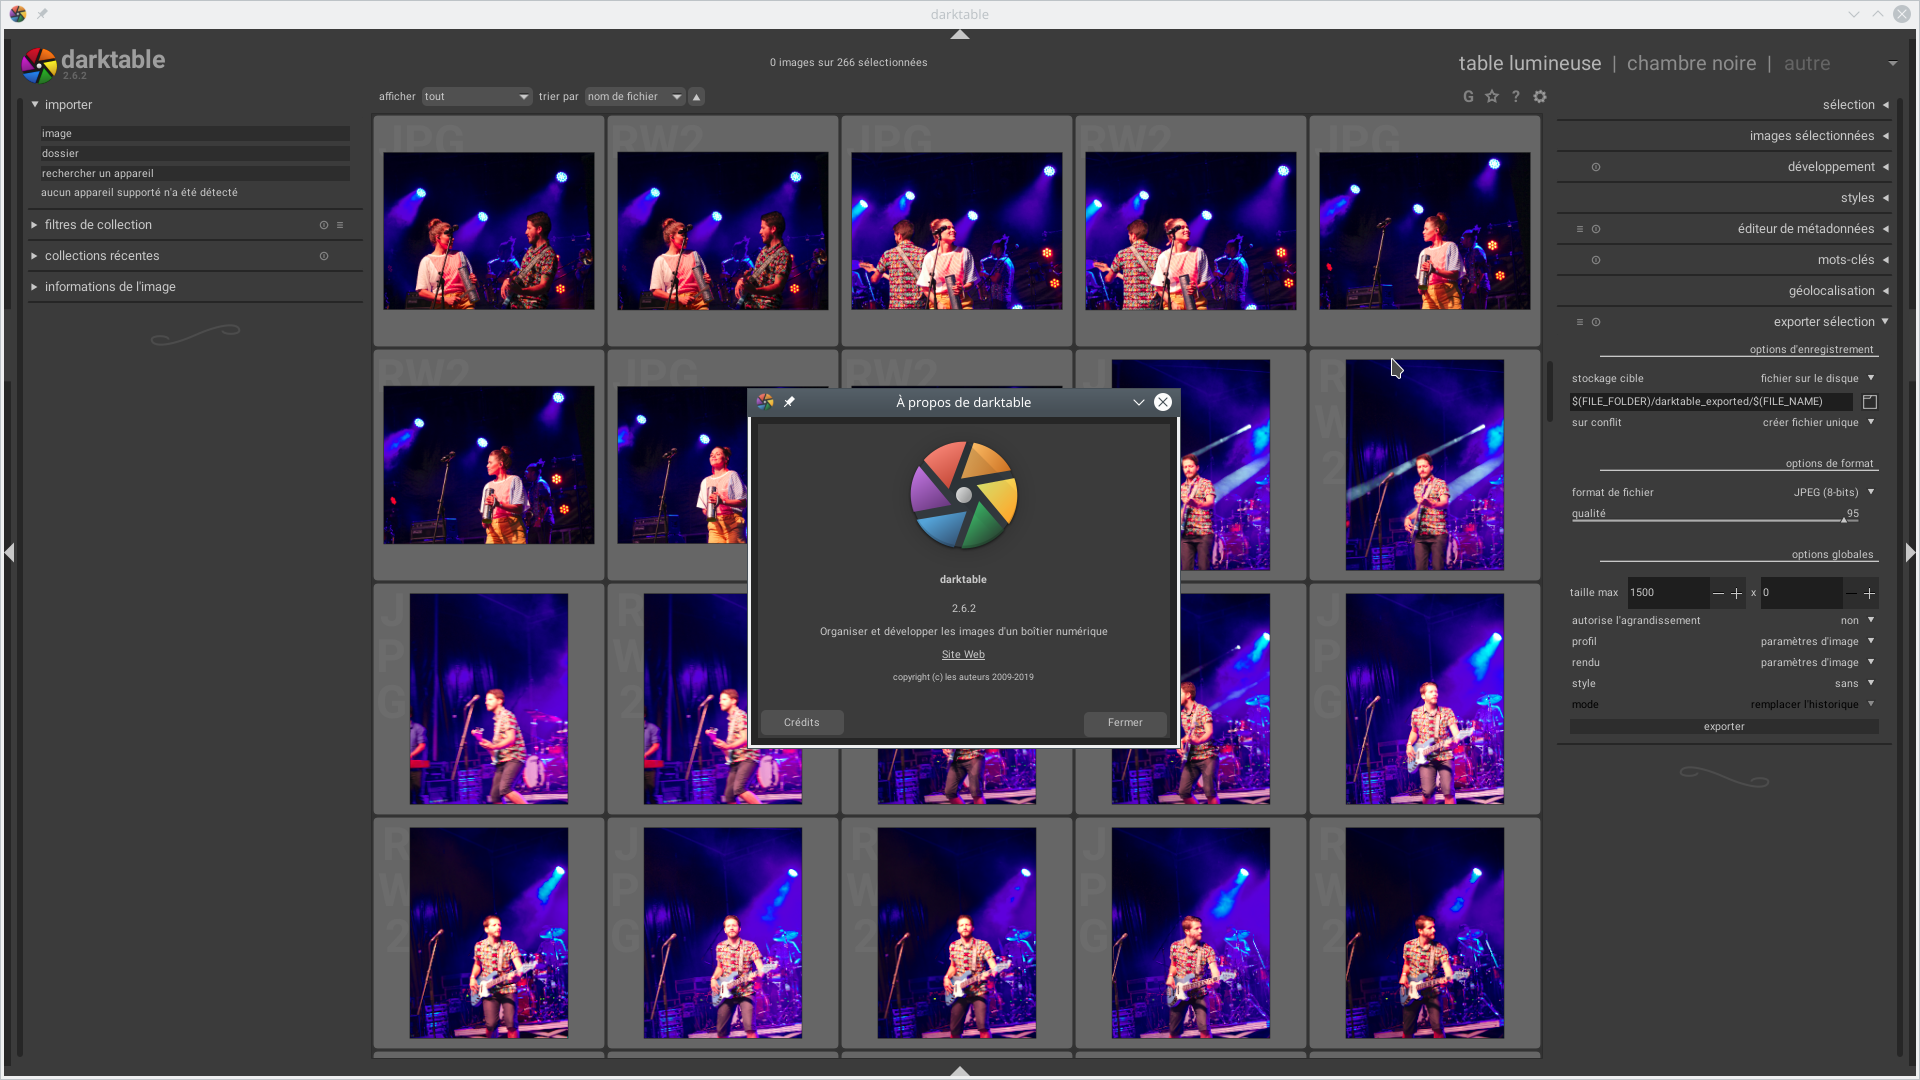Click the image import button
This screenshot has width=1920, height=1080.
pos(195,134)
